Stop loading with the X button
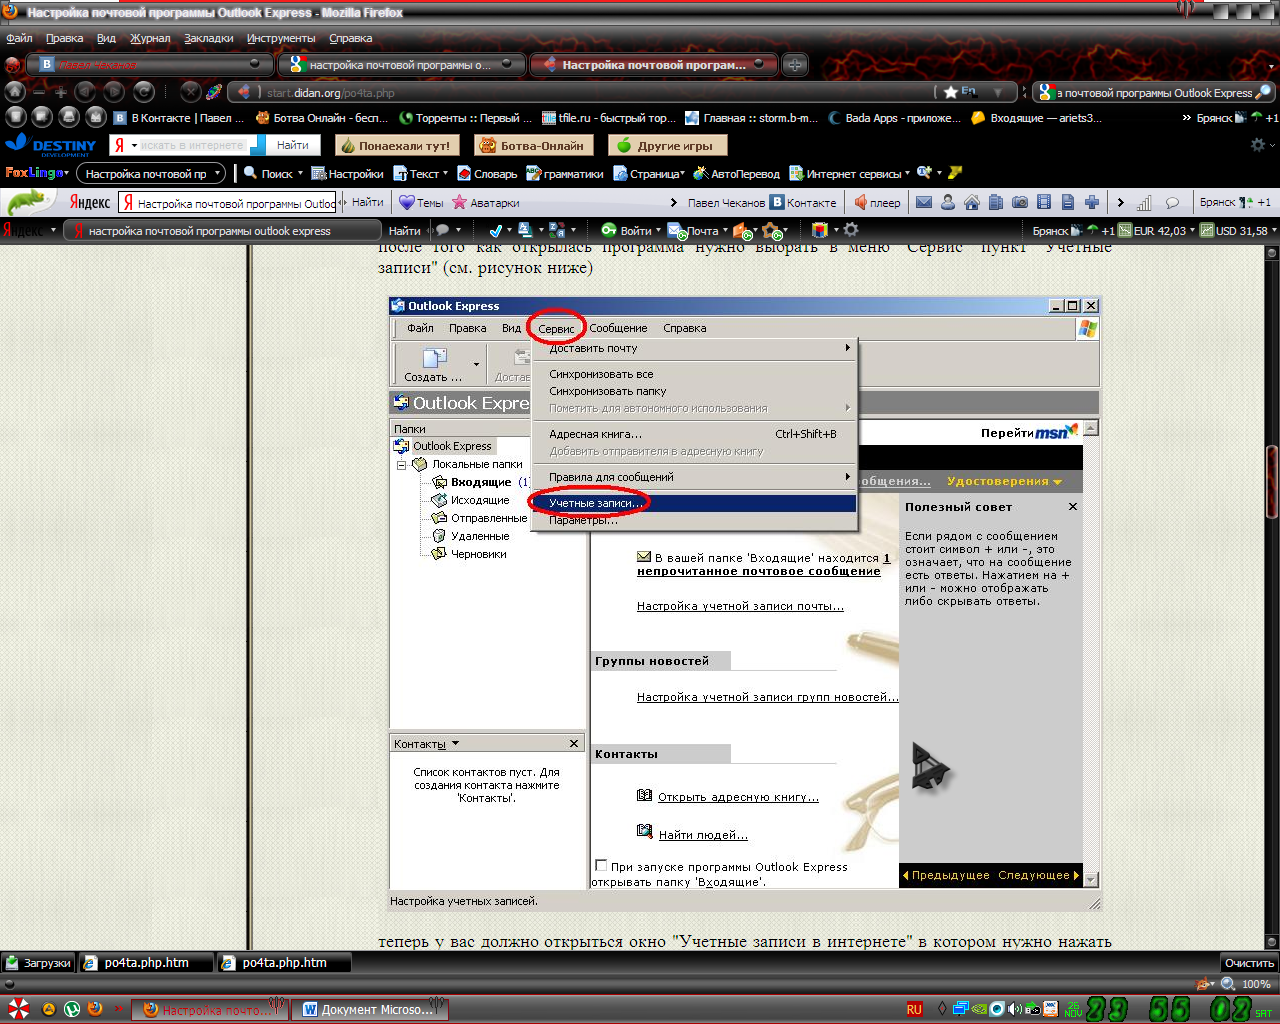 (x=190, y=92)
